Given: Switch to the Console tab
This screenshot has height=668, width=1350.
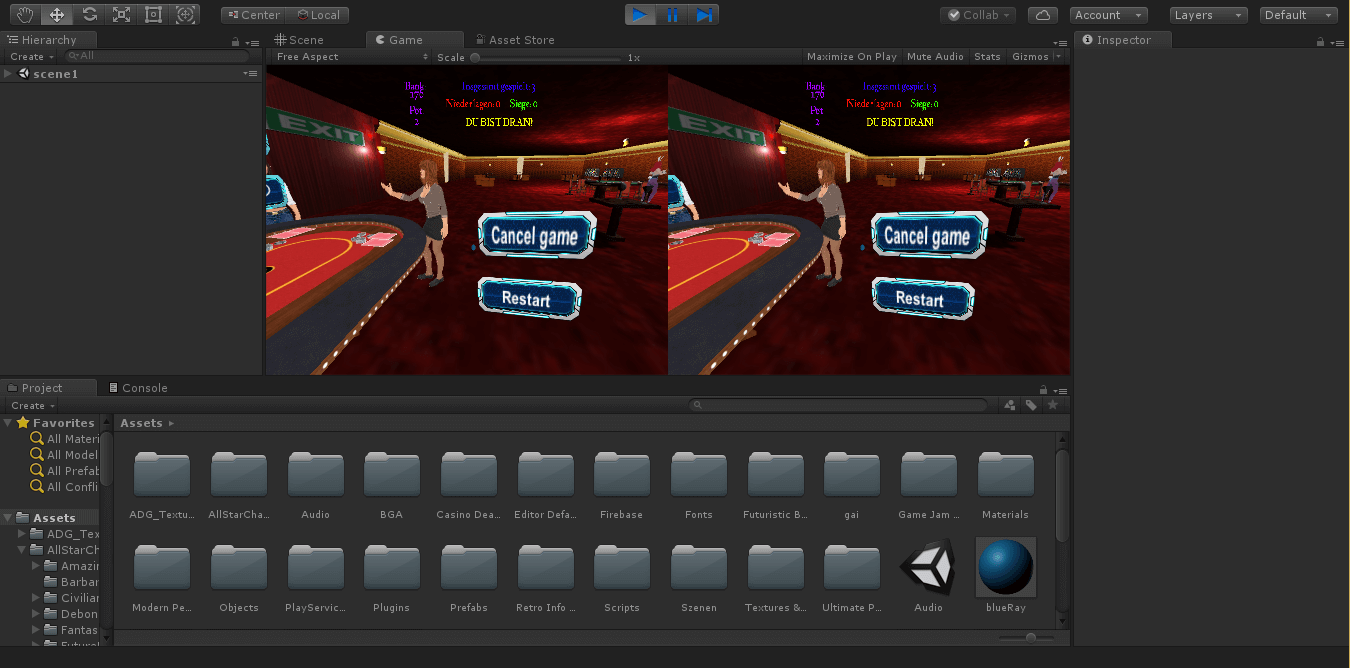Looking at the screenshot, I should click(137, 388).
